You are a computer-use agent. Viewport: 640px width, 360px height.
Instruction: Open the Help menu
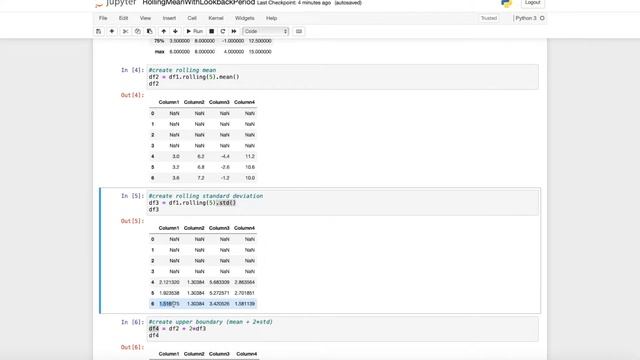click(x=271, y=18)
